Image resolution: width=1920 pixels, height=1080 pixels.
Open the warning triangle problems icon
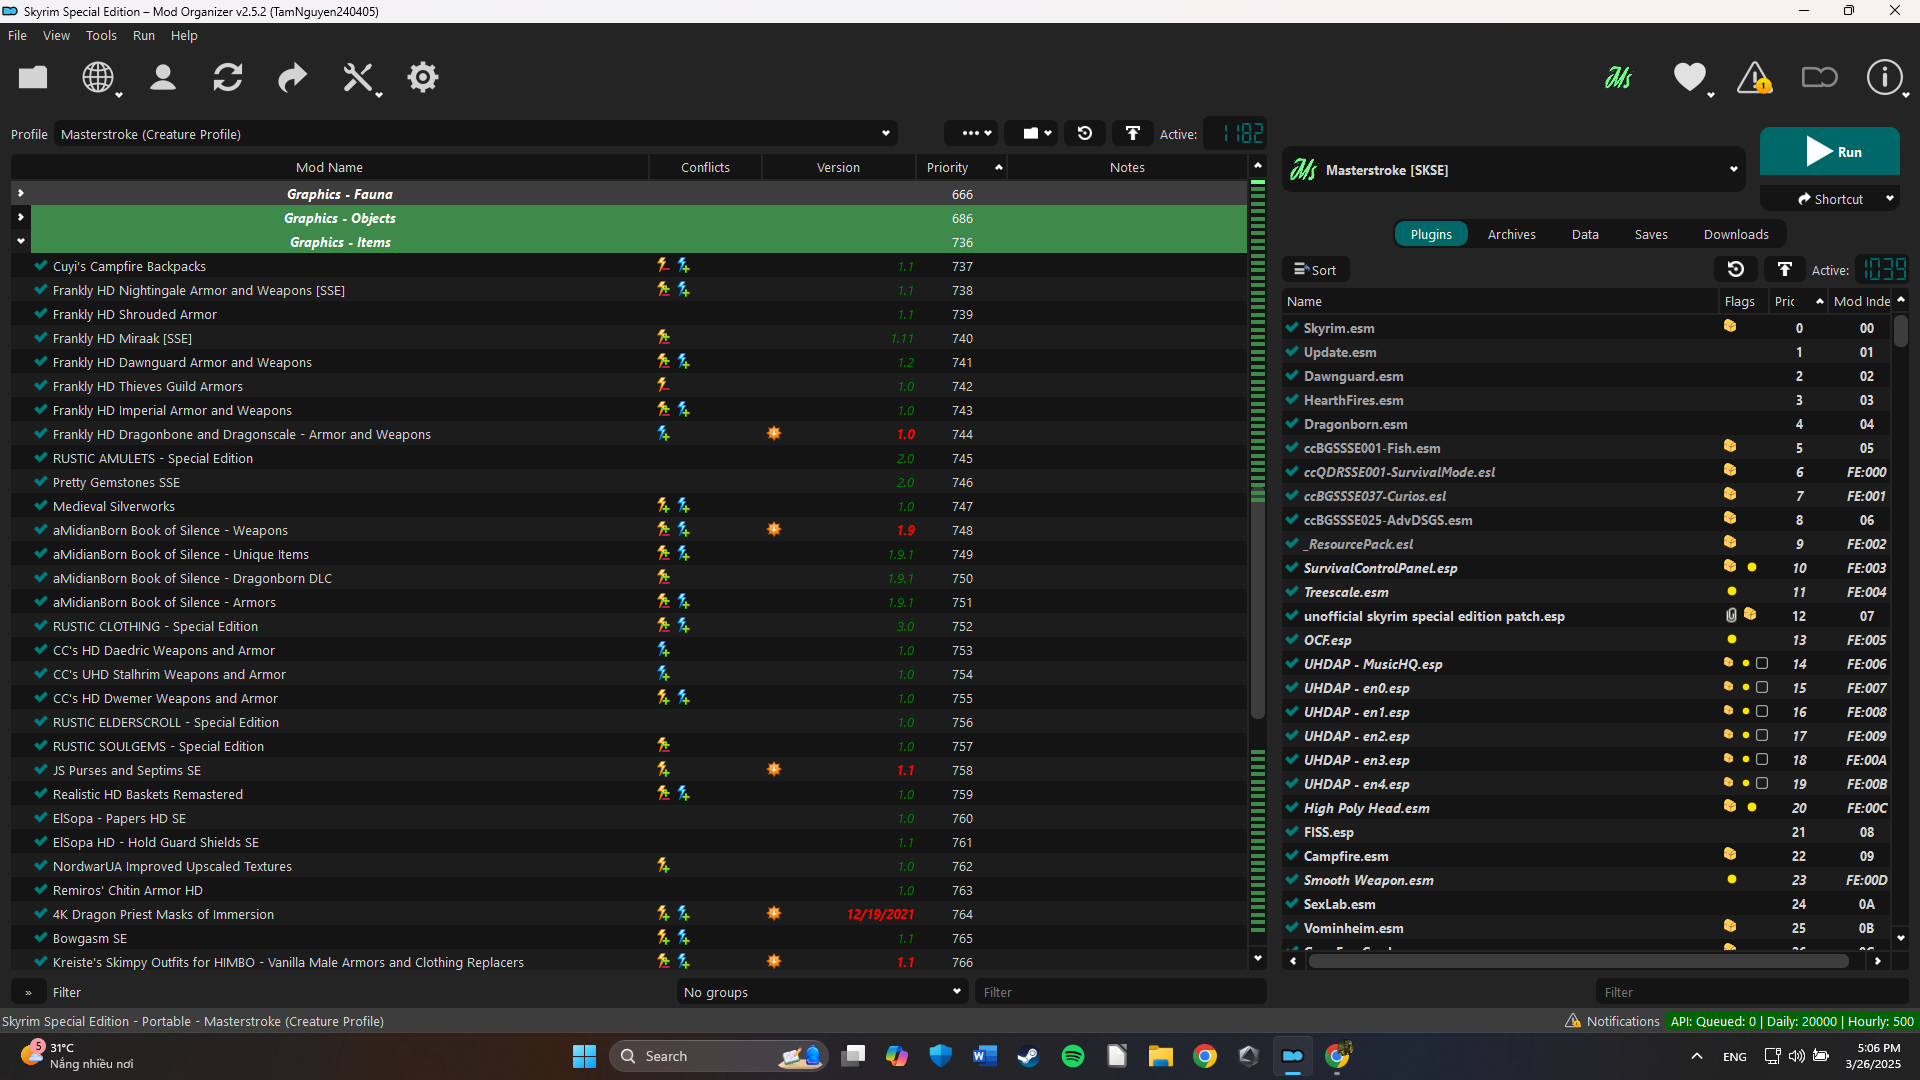(x=1753, y=77)
